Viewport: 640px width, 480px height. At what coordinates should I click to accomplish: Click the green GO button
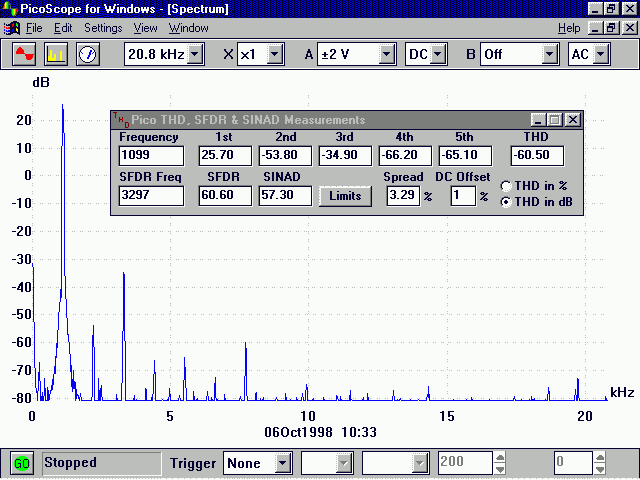click(x=22, y=463)
